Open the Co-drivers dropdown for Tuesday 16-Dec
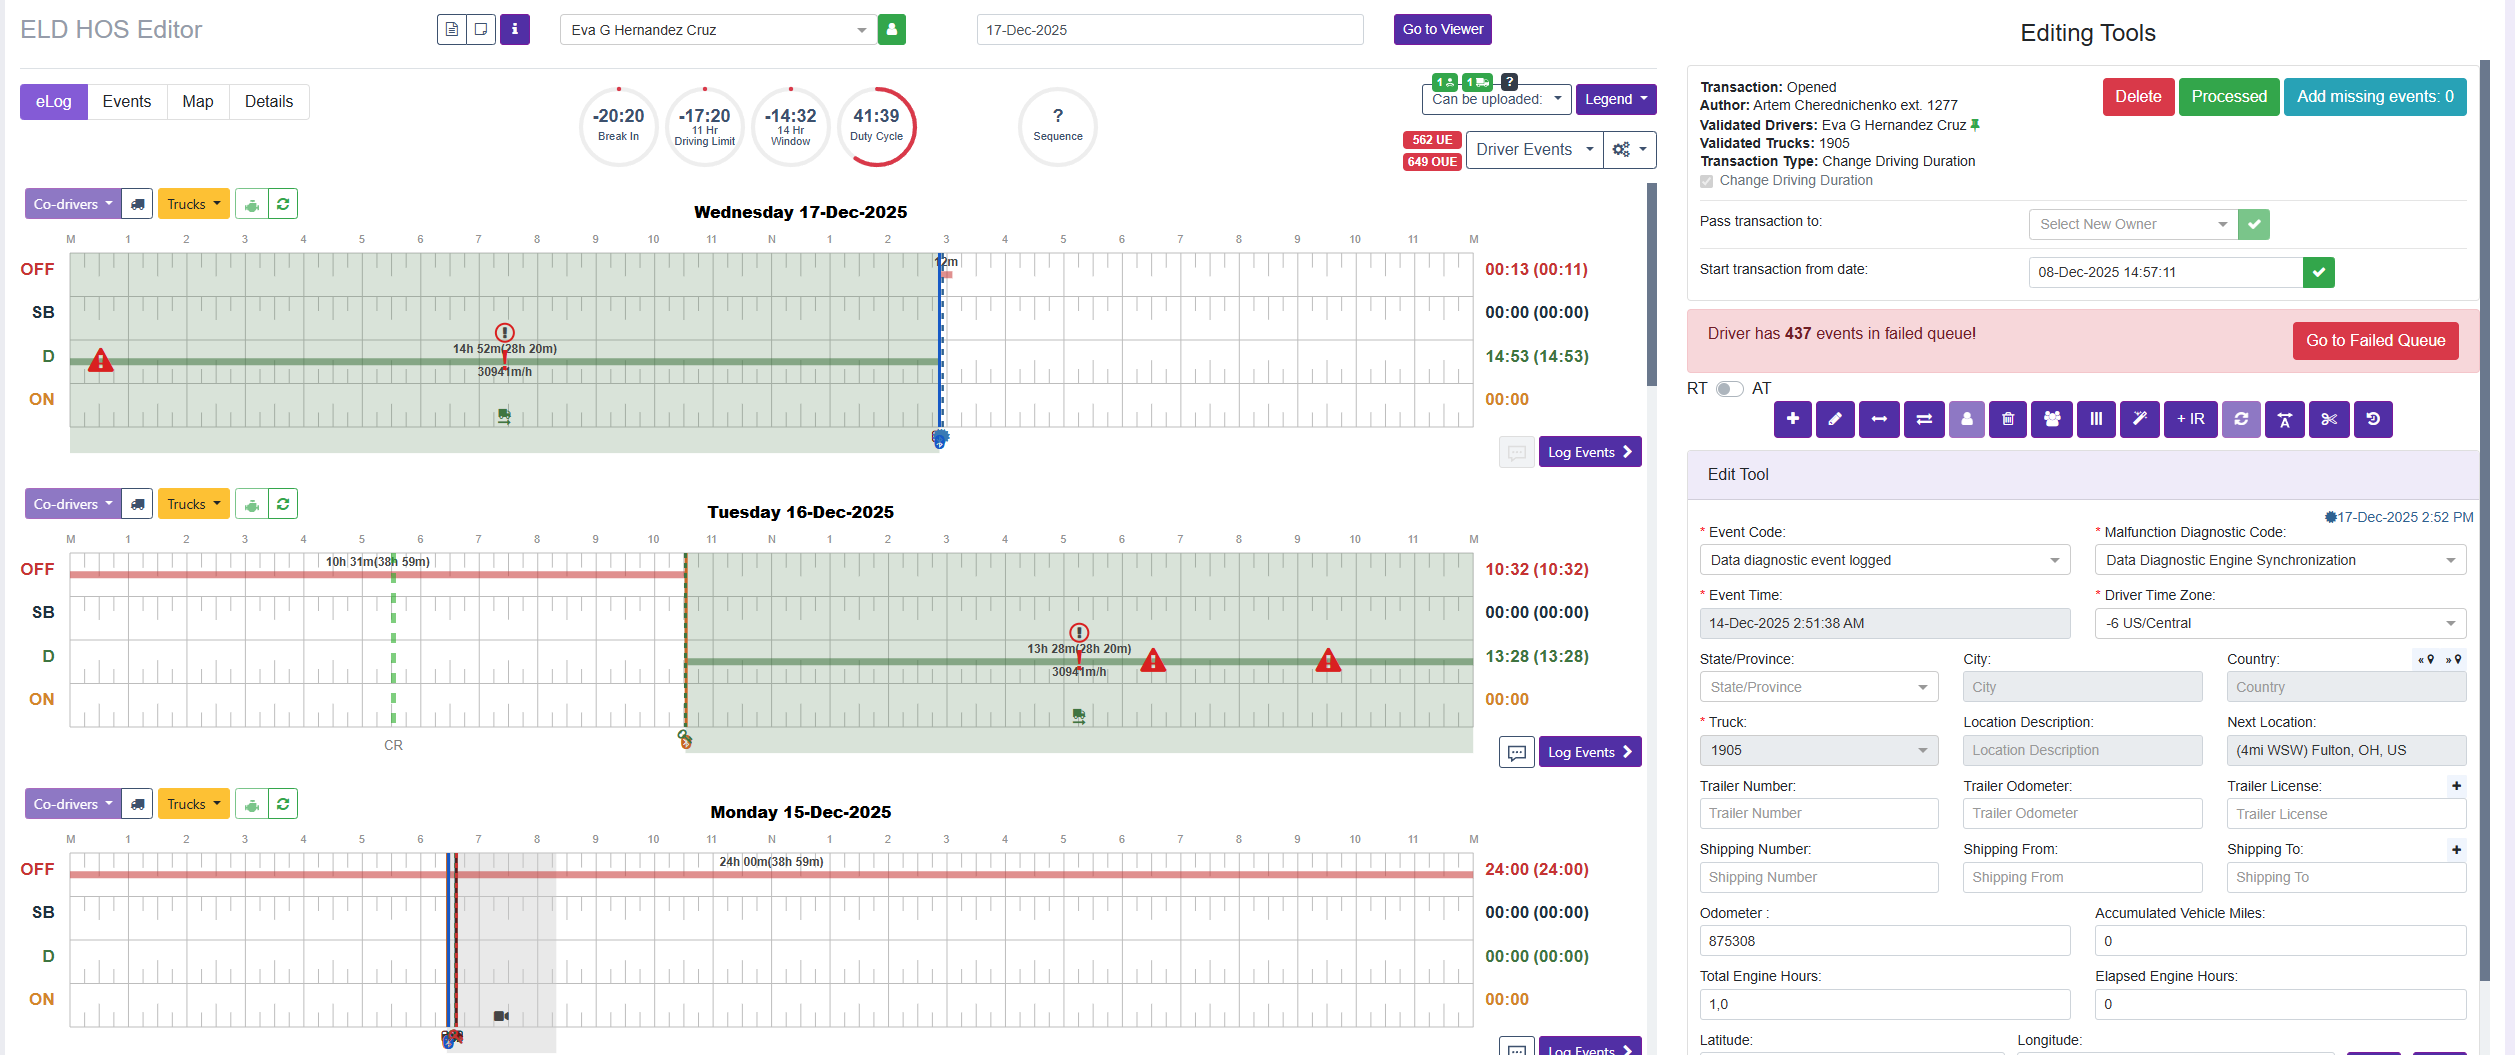 tap(73, 504)
